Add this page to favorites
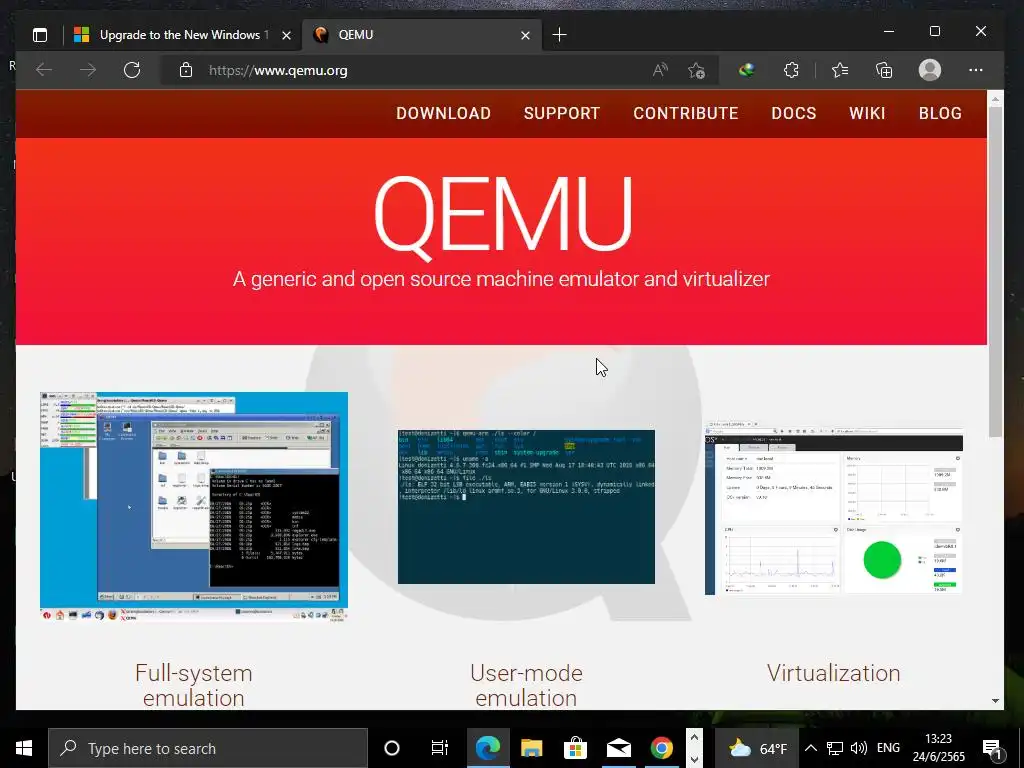This screenshot has width=1024, height=768. [697, 70]
